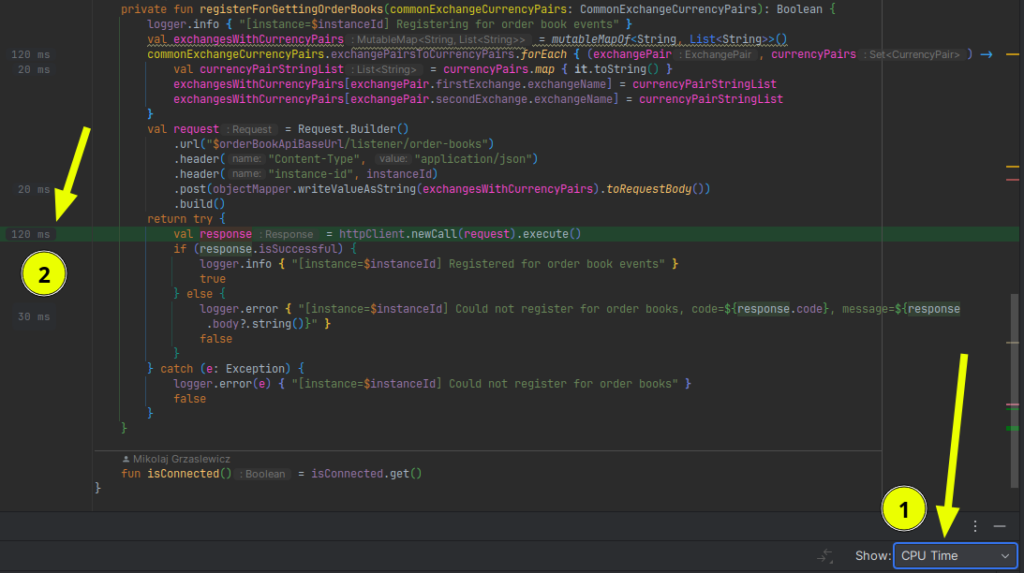The height and width of the screenshot is (573, 1024).
Task: Click secondExchange in the map assignment
Action: click(481, 99)
